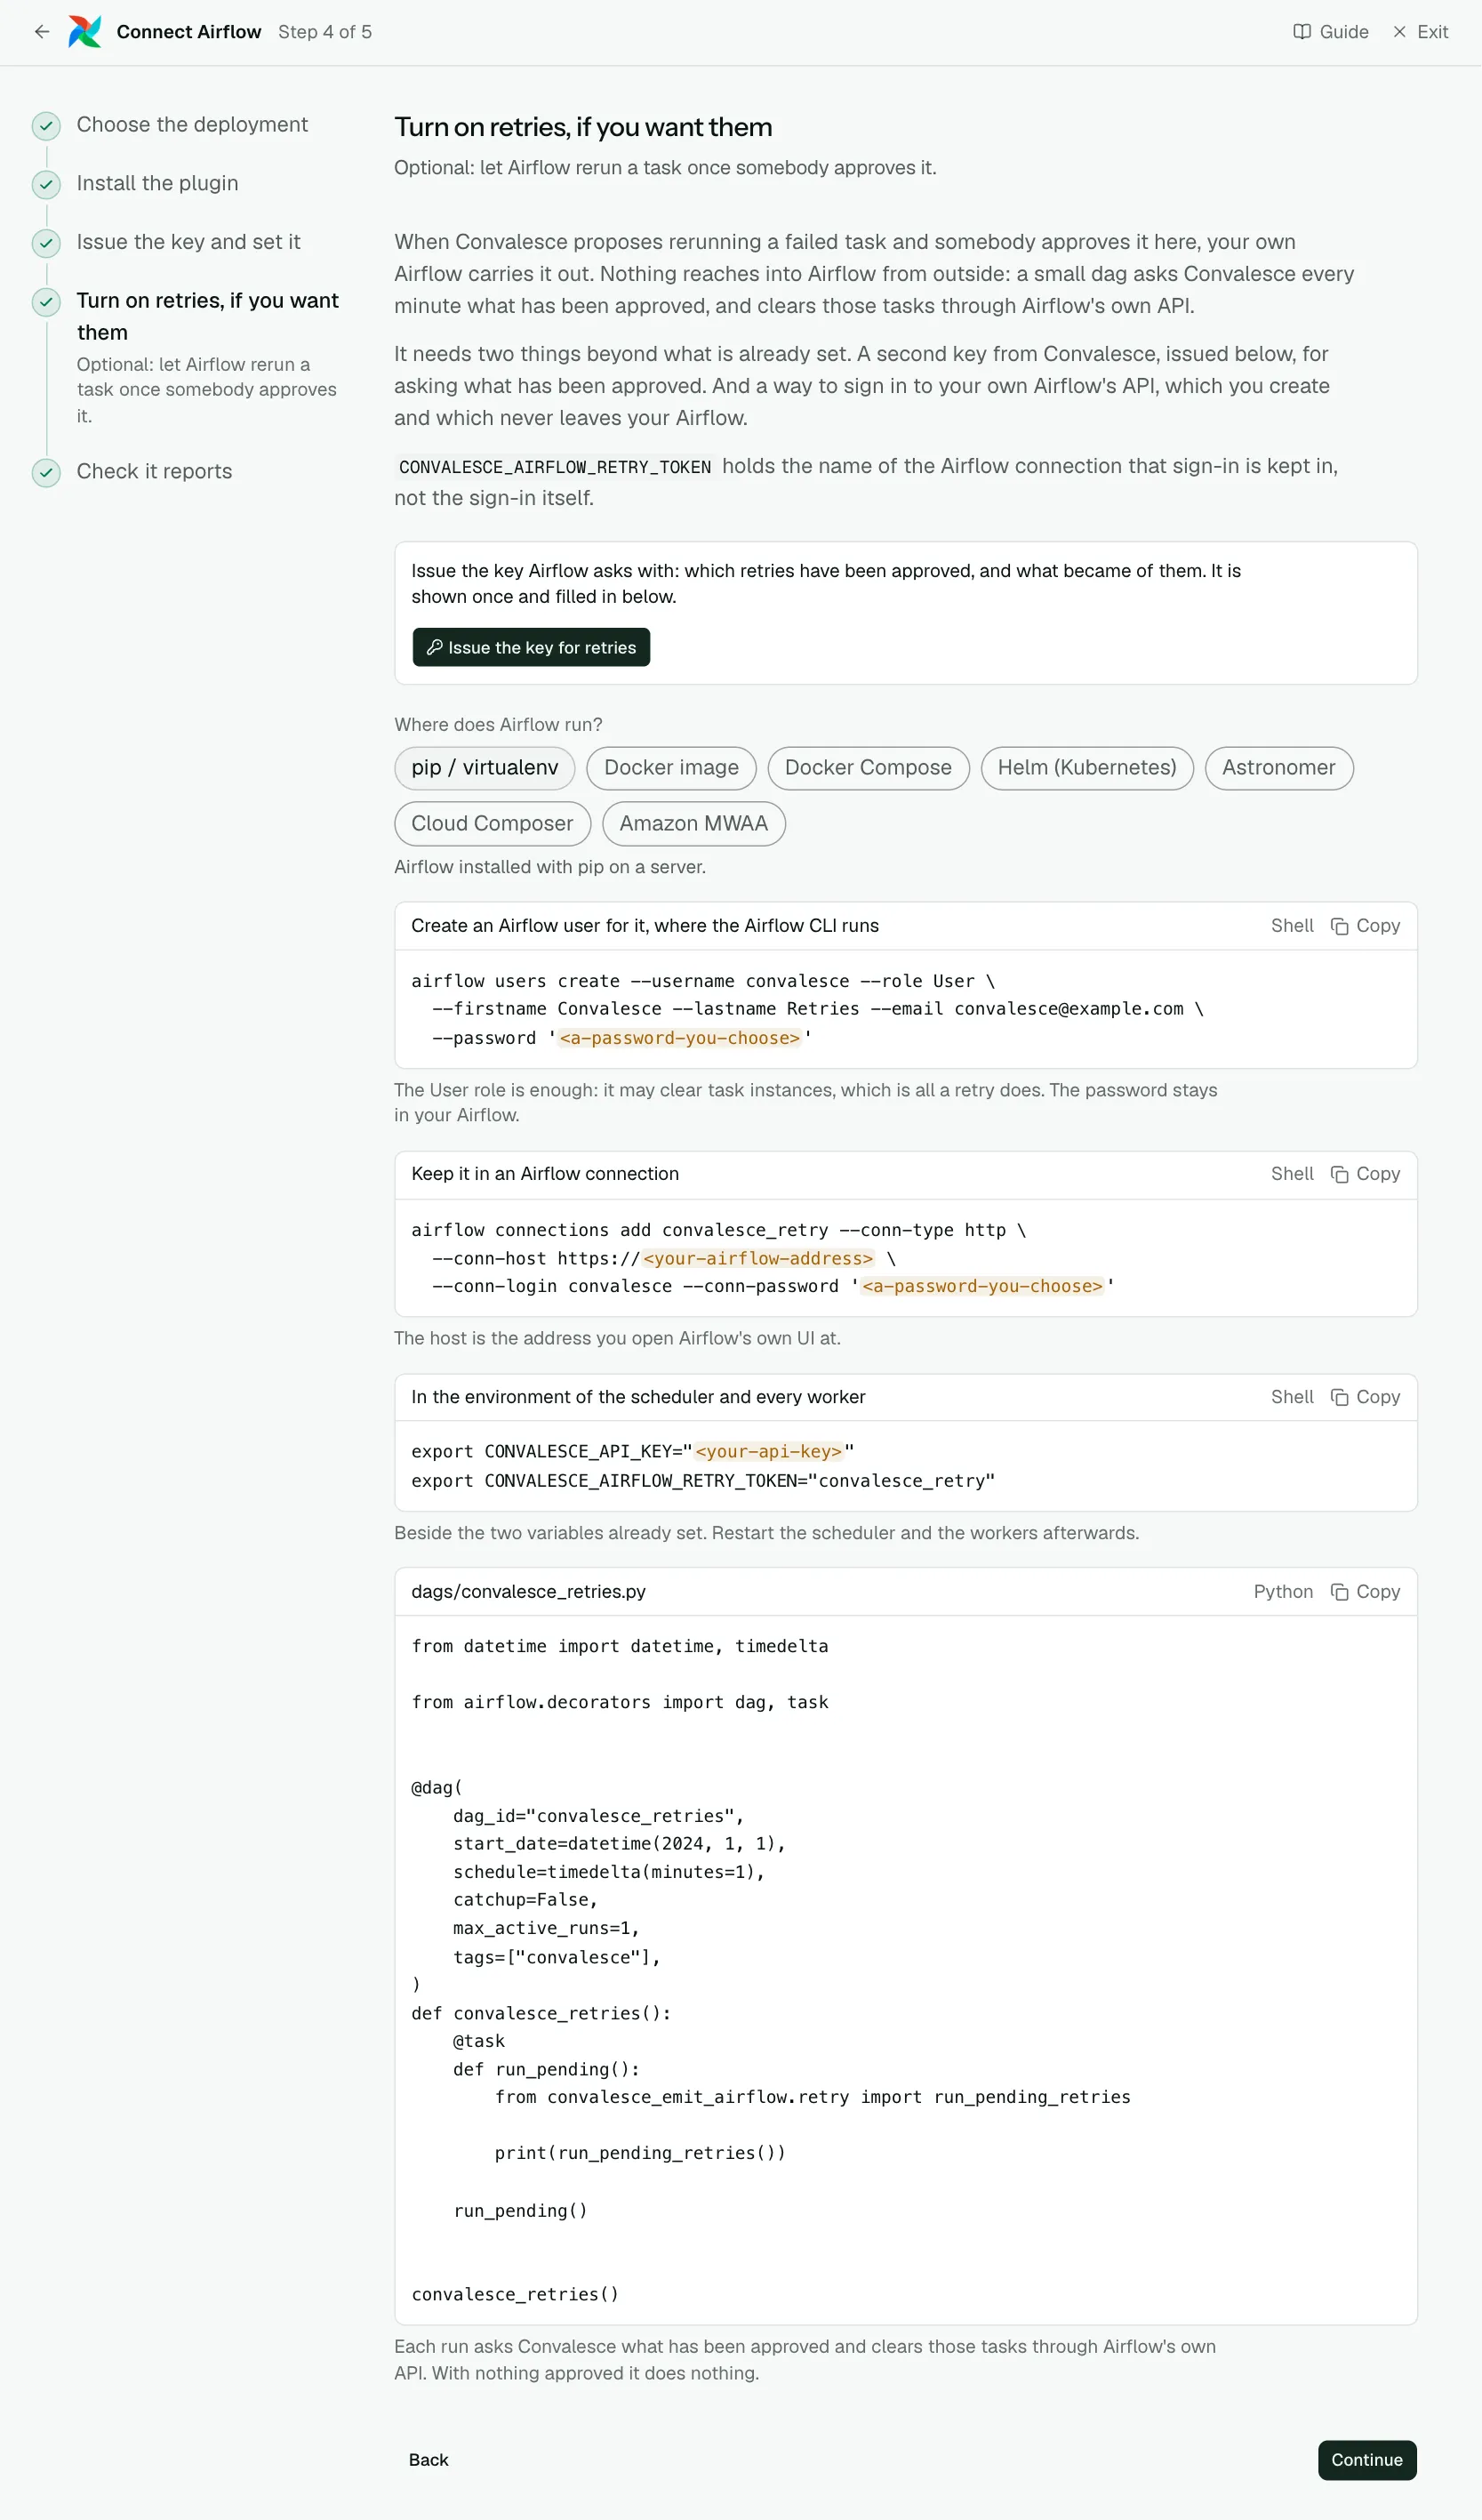Go to the Choose the deployment step
Image resolution: width=1482 pixels, height=2520 pixels.
pyautogui.click(x=192, y=125)
